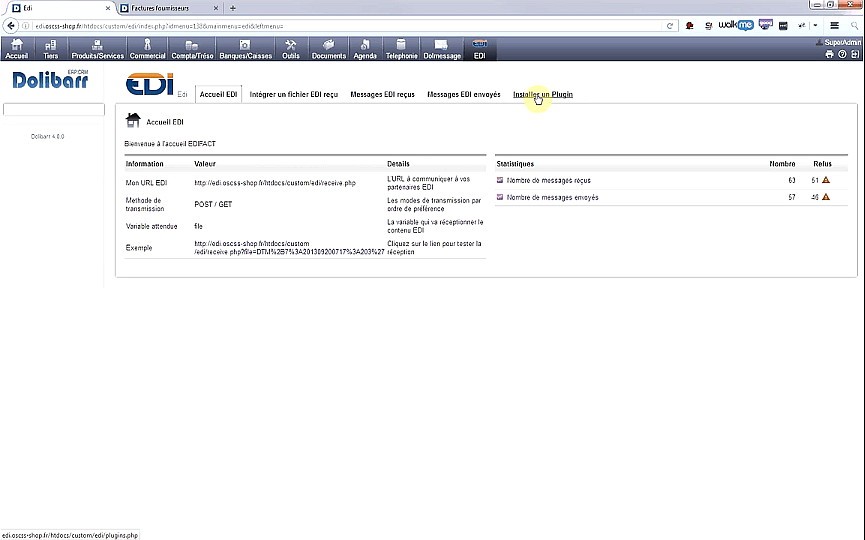Click the warning icon for messages reçus

pos(826,180)
